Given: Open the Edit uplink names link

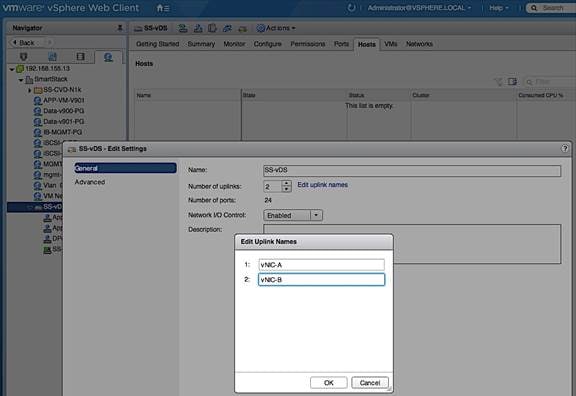Looking at the screenshot, I should 322,185.
